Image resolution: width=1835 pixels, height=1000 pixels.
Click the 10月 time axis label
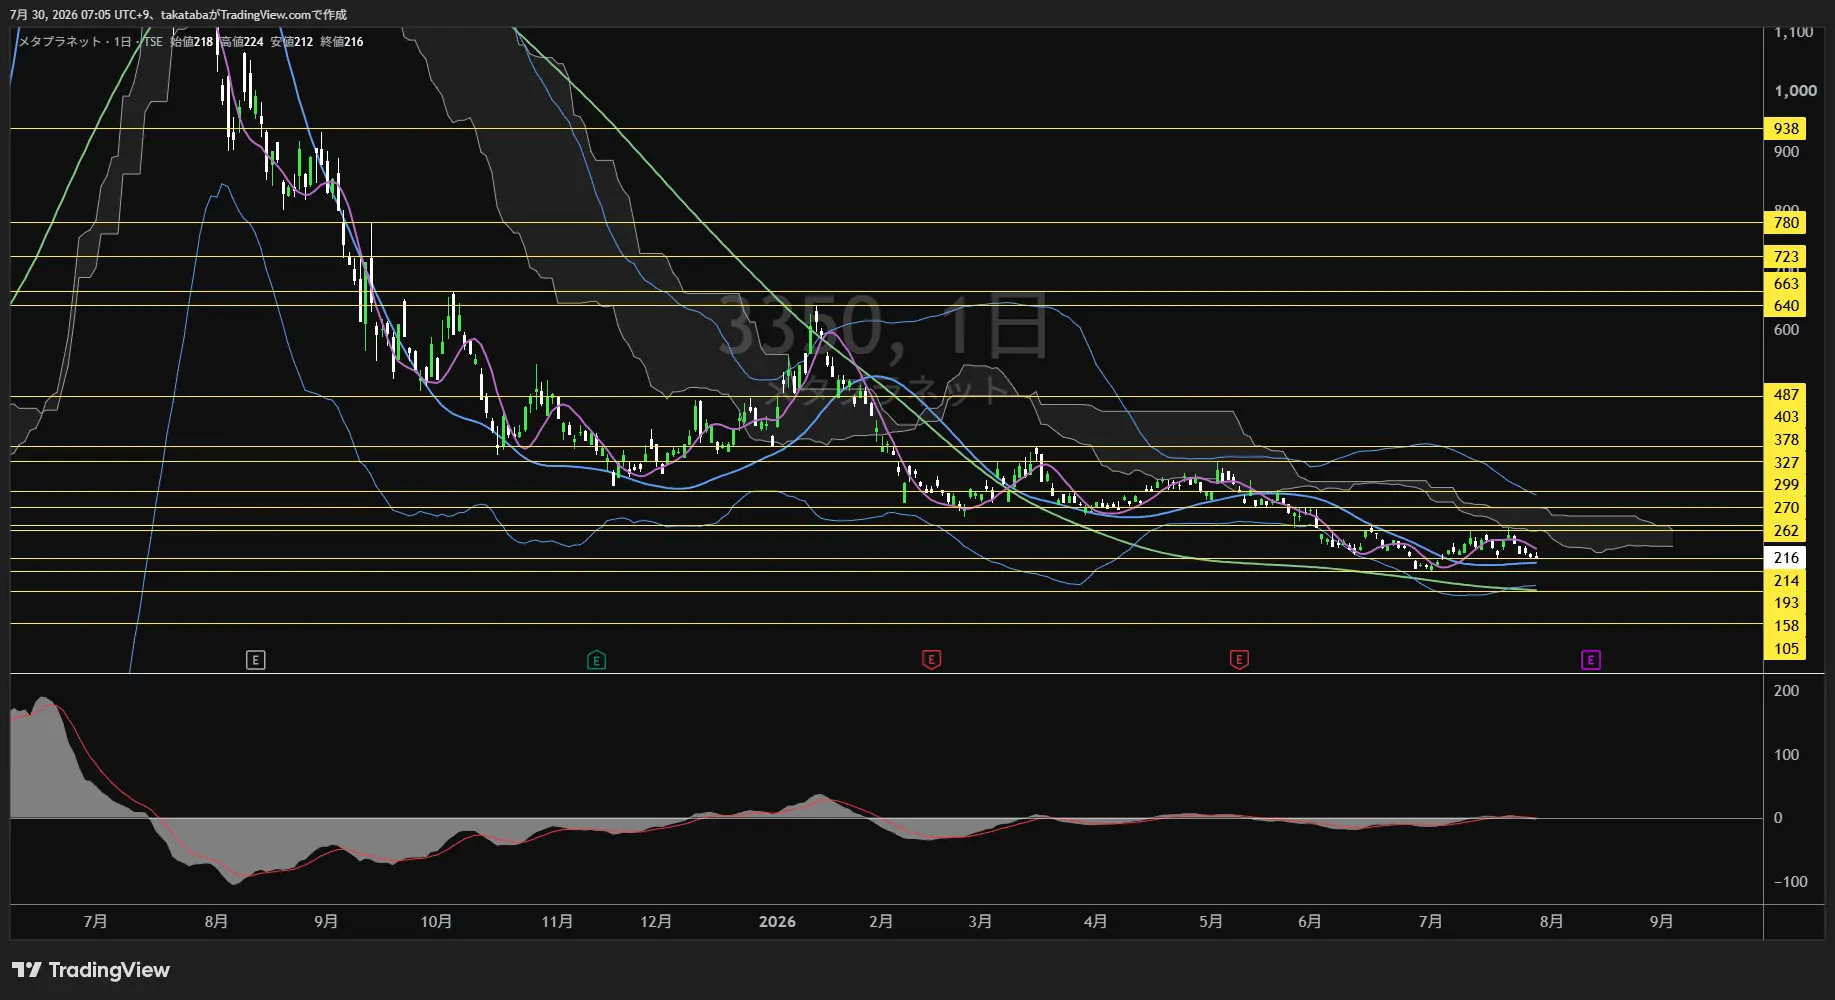pyautogui.click(x=436, y=922)
